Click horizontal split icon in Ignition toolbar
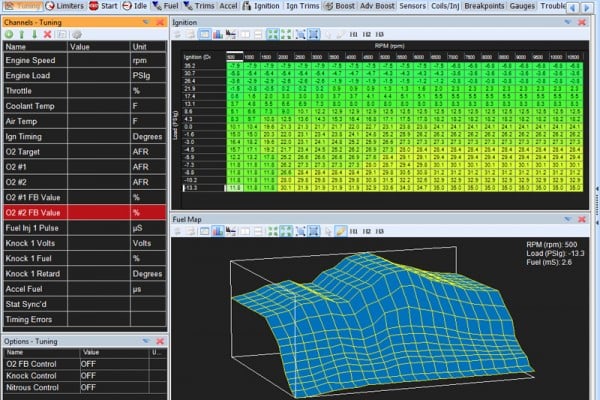This screenshot has height=400, width=600. coord(258,34)
